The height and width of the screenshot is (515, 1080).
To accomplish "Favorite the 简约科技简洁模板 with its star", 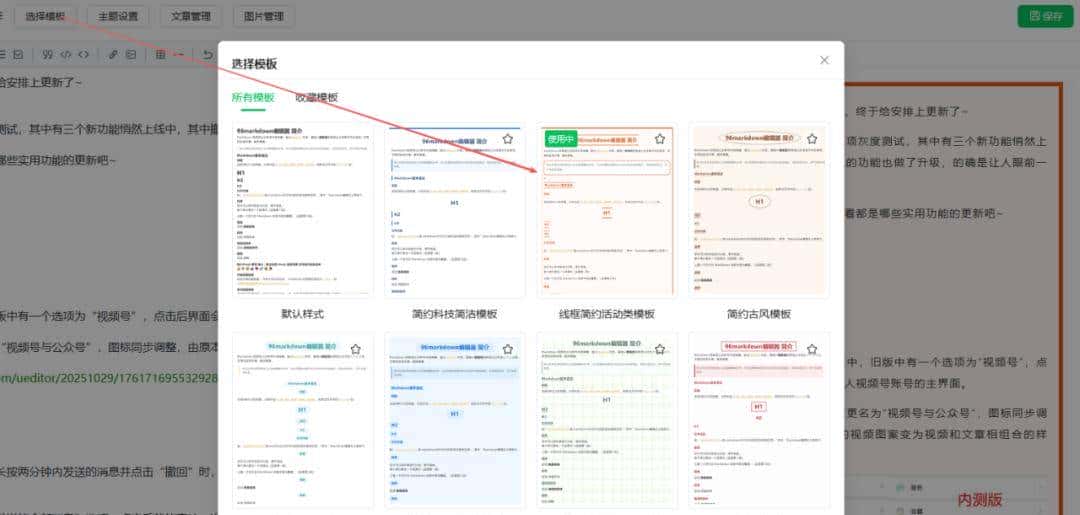I will 508,139.
